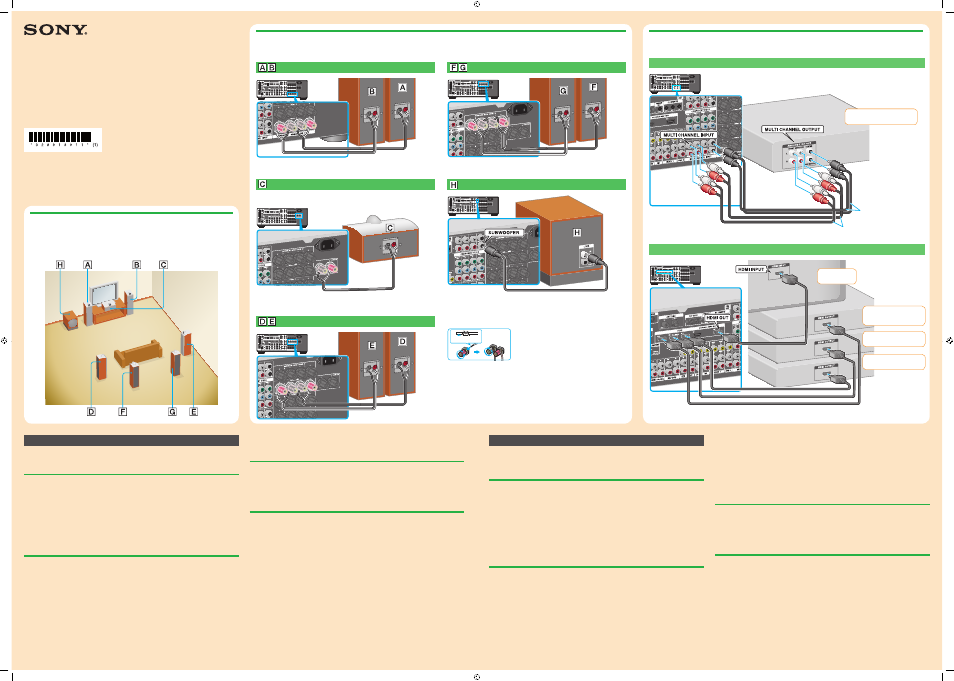The width and height of the screenshot is (954, 681).
Task: Click the MULTI CHANNEL OUTPUT label
Action: click(x=792, y=130)
